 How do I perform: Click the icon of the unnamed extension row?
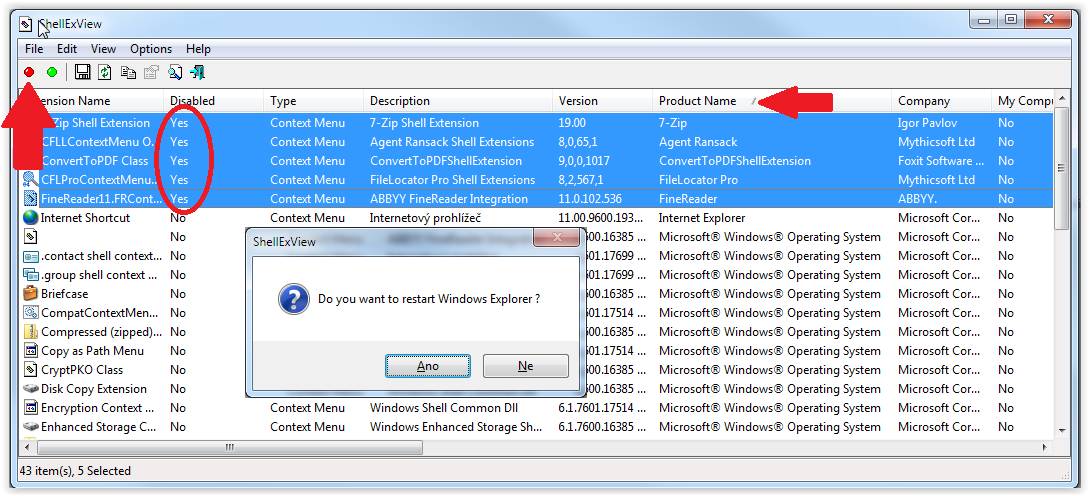[31, 237]
